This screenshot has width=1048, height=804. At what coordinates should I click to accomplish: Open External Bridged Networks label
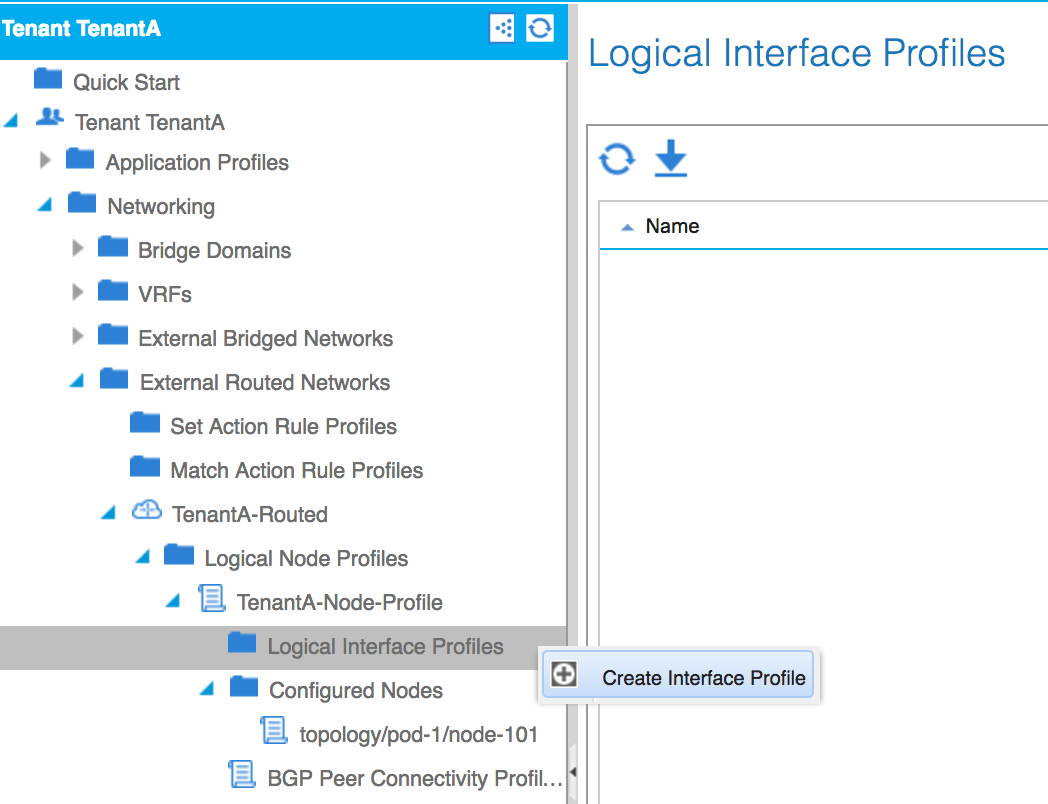point(265,338)
